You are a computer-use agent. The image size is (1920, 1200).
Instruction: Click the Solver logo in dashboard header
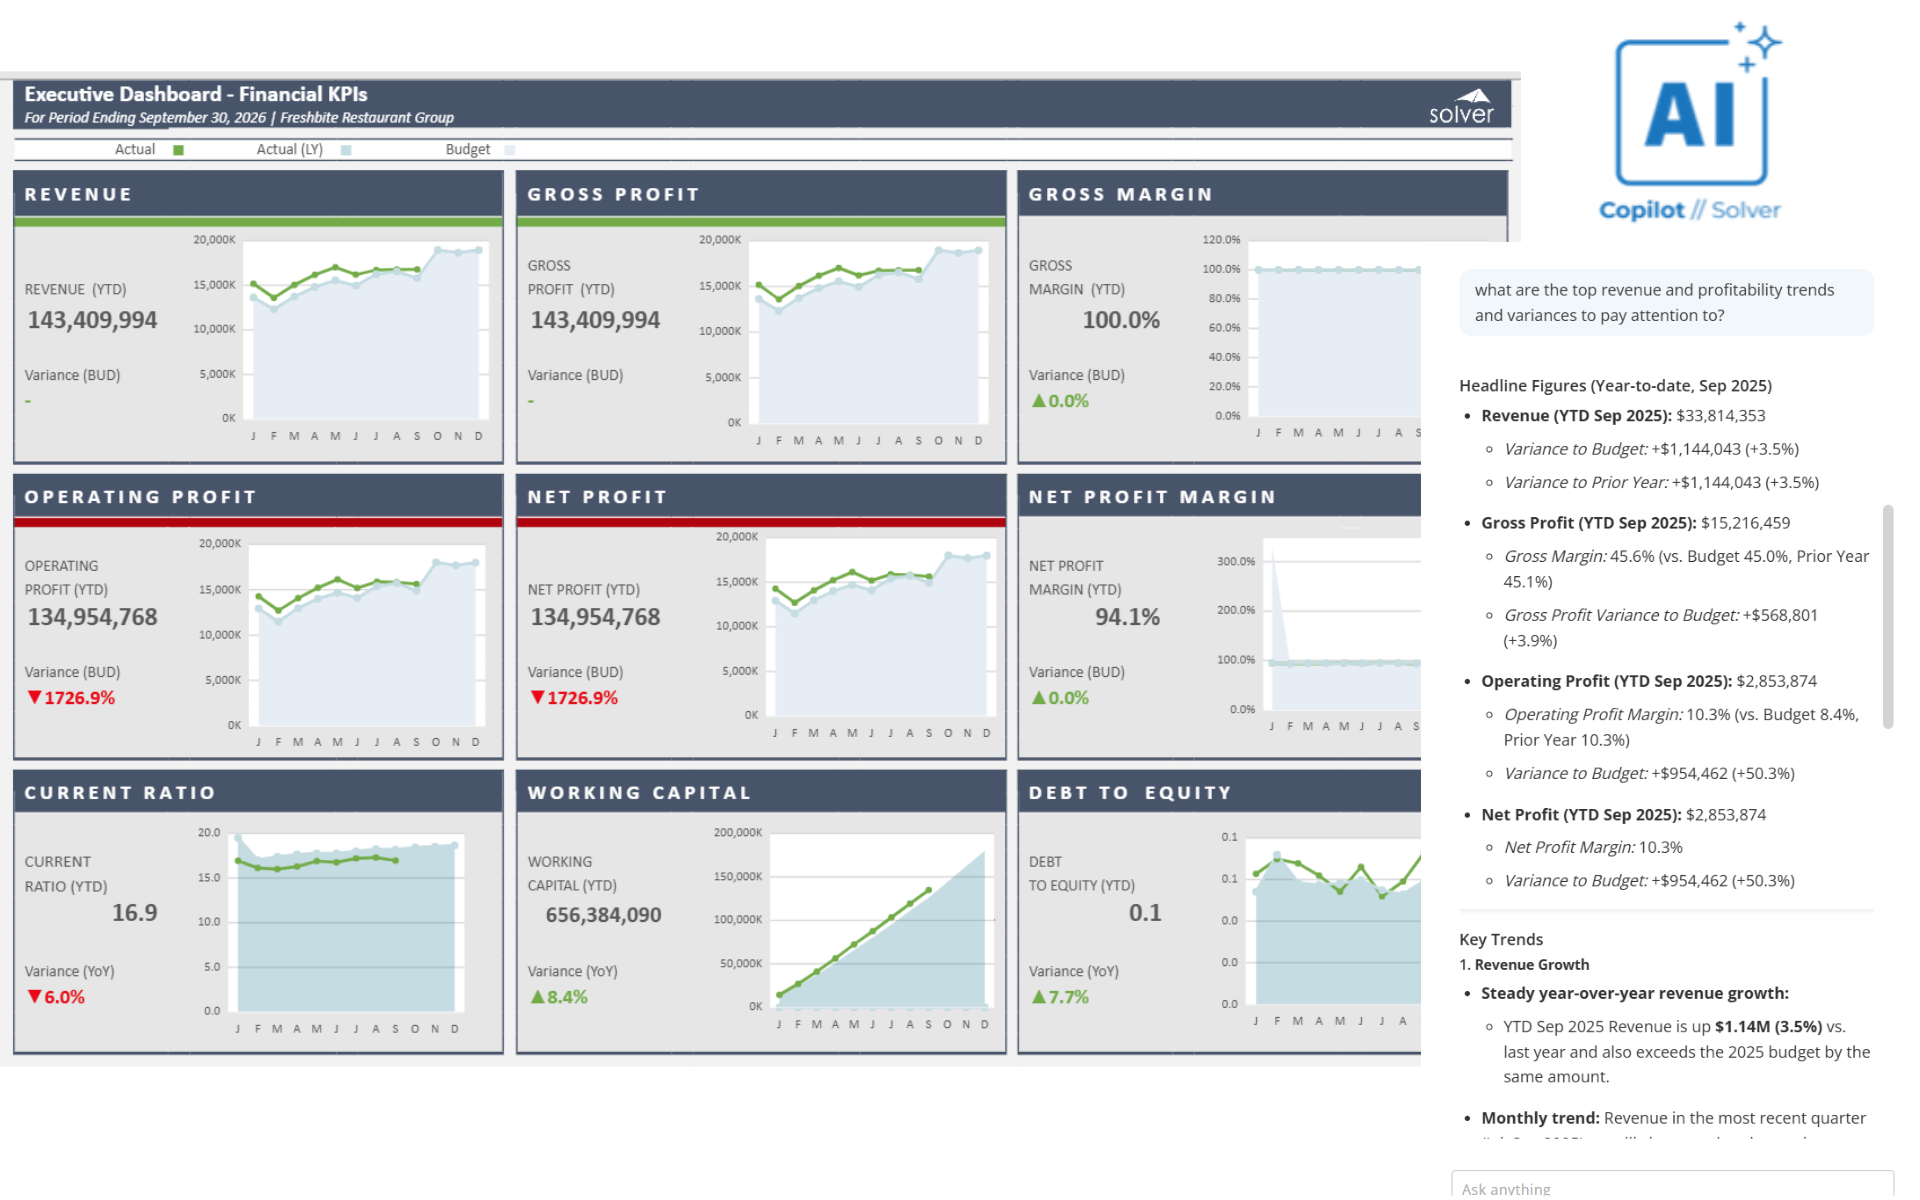coord(1461,106)
